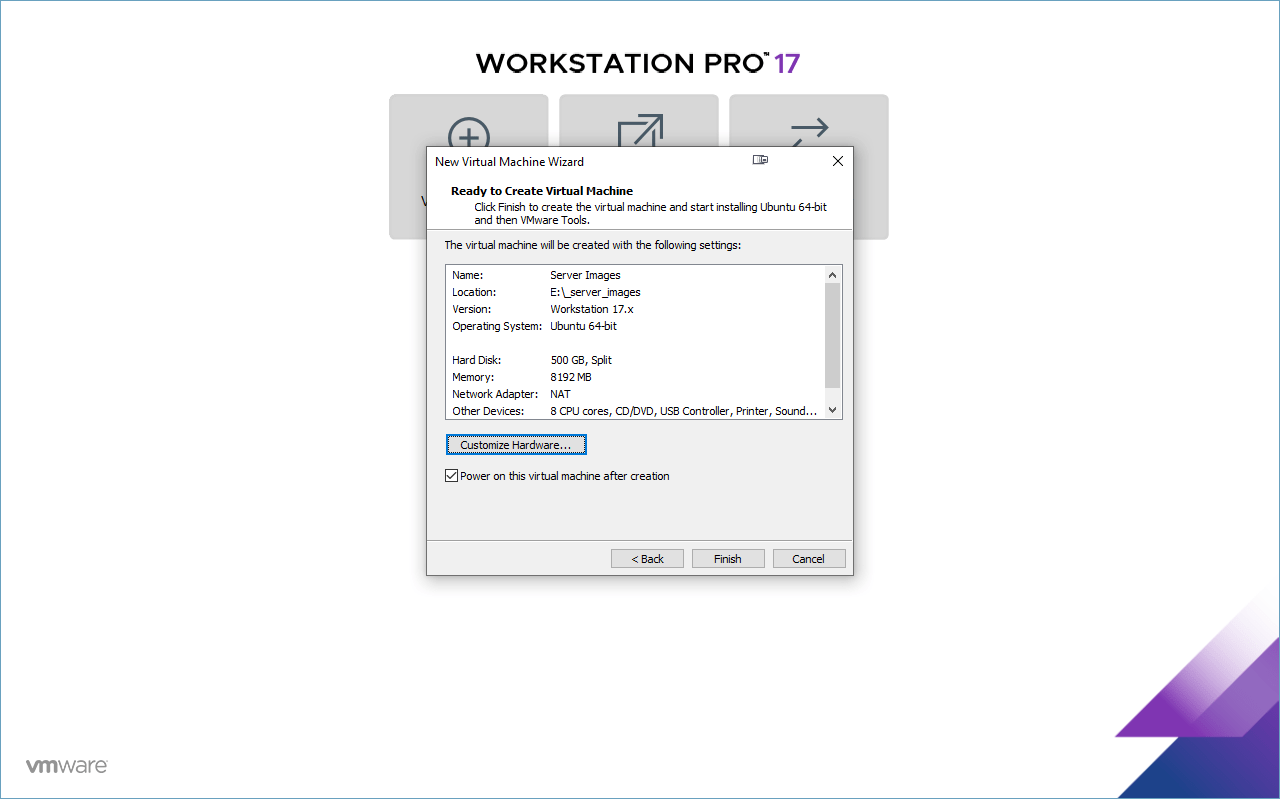The image size is (1280, 799).
Task: Click the settings list scrollbar thumb
Action: point(832,335)
